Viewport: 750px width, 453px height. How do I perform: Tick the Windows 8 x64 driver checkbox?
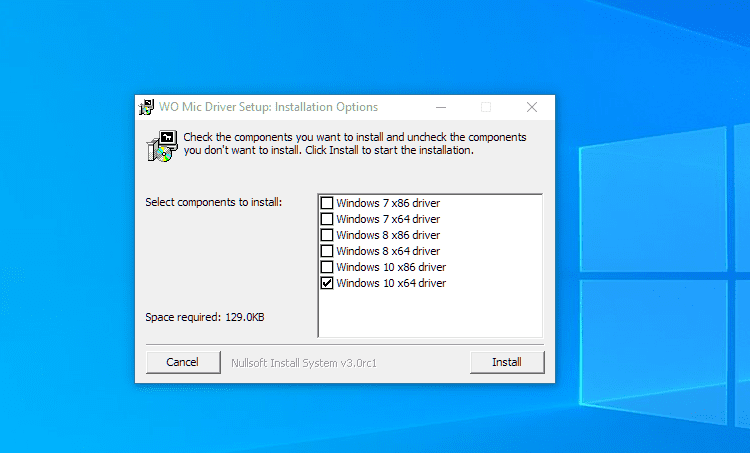tap(327, 251)
